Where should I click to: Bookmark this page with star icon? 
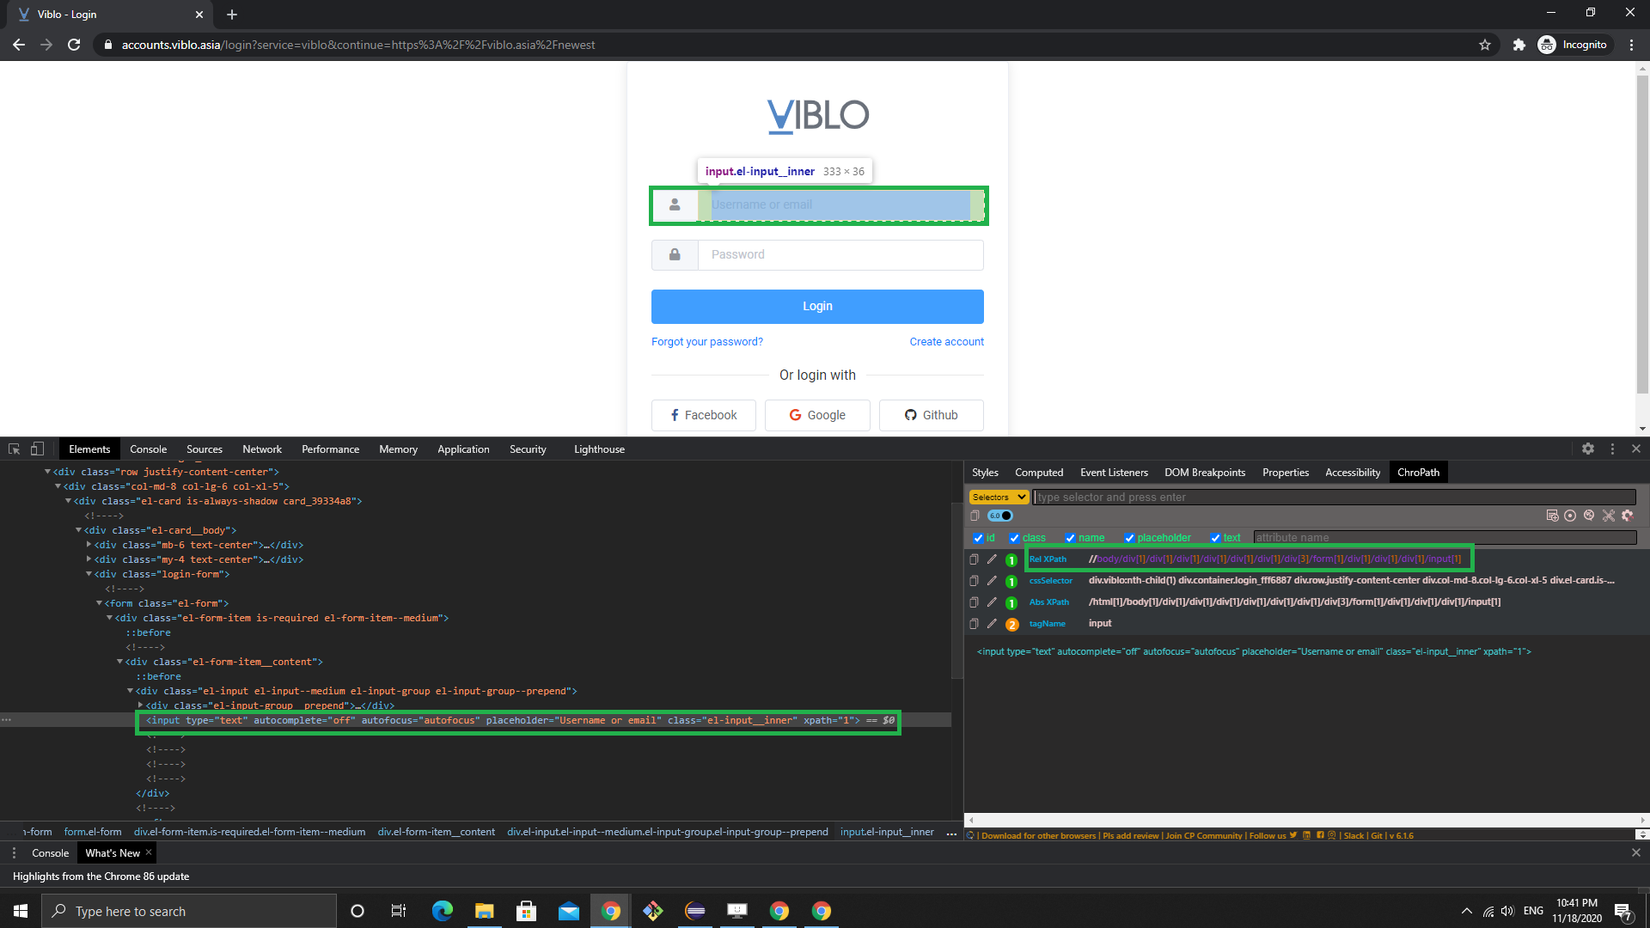(1485, 45)
